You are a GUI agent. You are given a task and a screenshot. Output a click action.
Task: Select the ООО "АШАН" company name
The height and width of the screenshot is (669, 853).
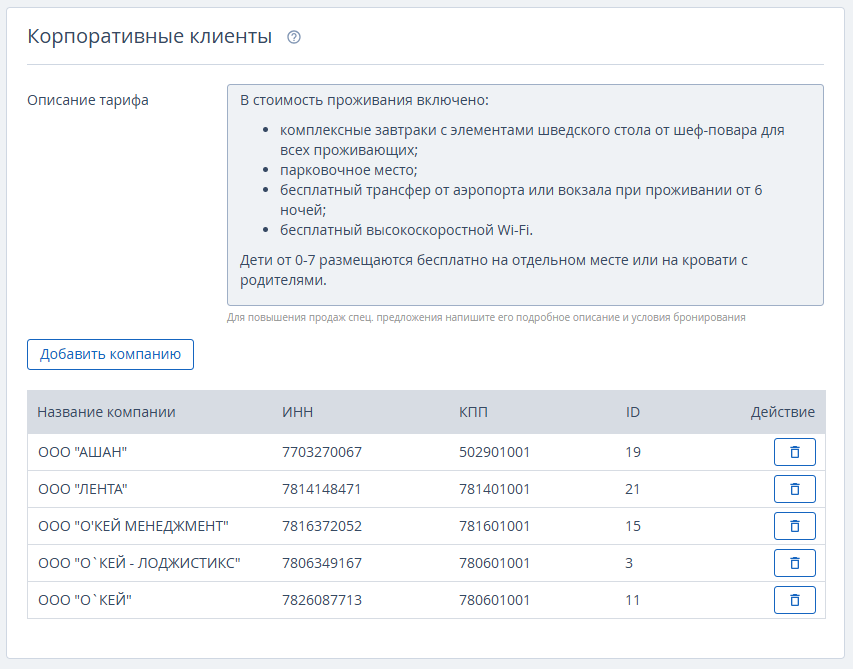pos(82,452)
